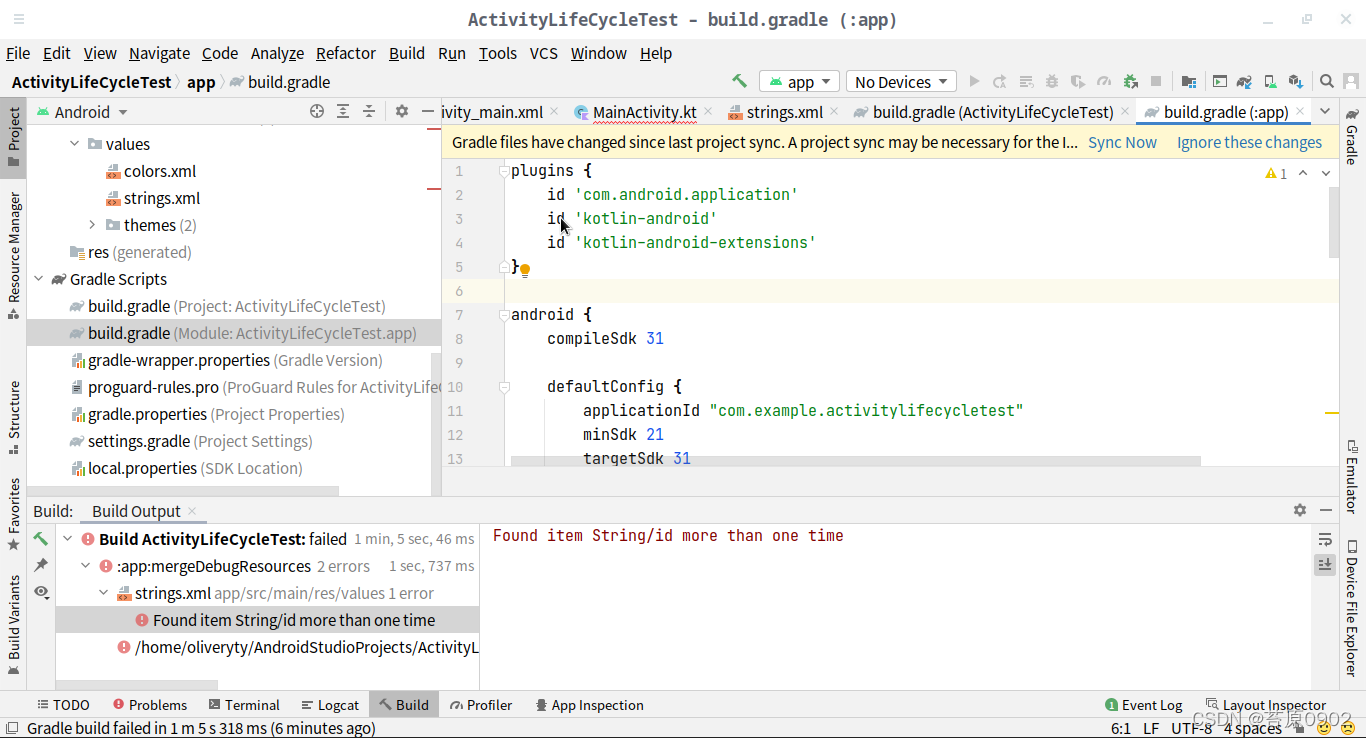
Task: Sync project with Gradle files toolbar icon
Action: [1243, 81]
